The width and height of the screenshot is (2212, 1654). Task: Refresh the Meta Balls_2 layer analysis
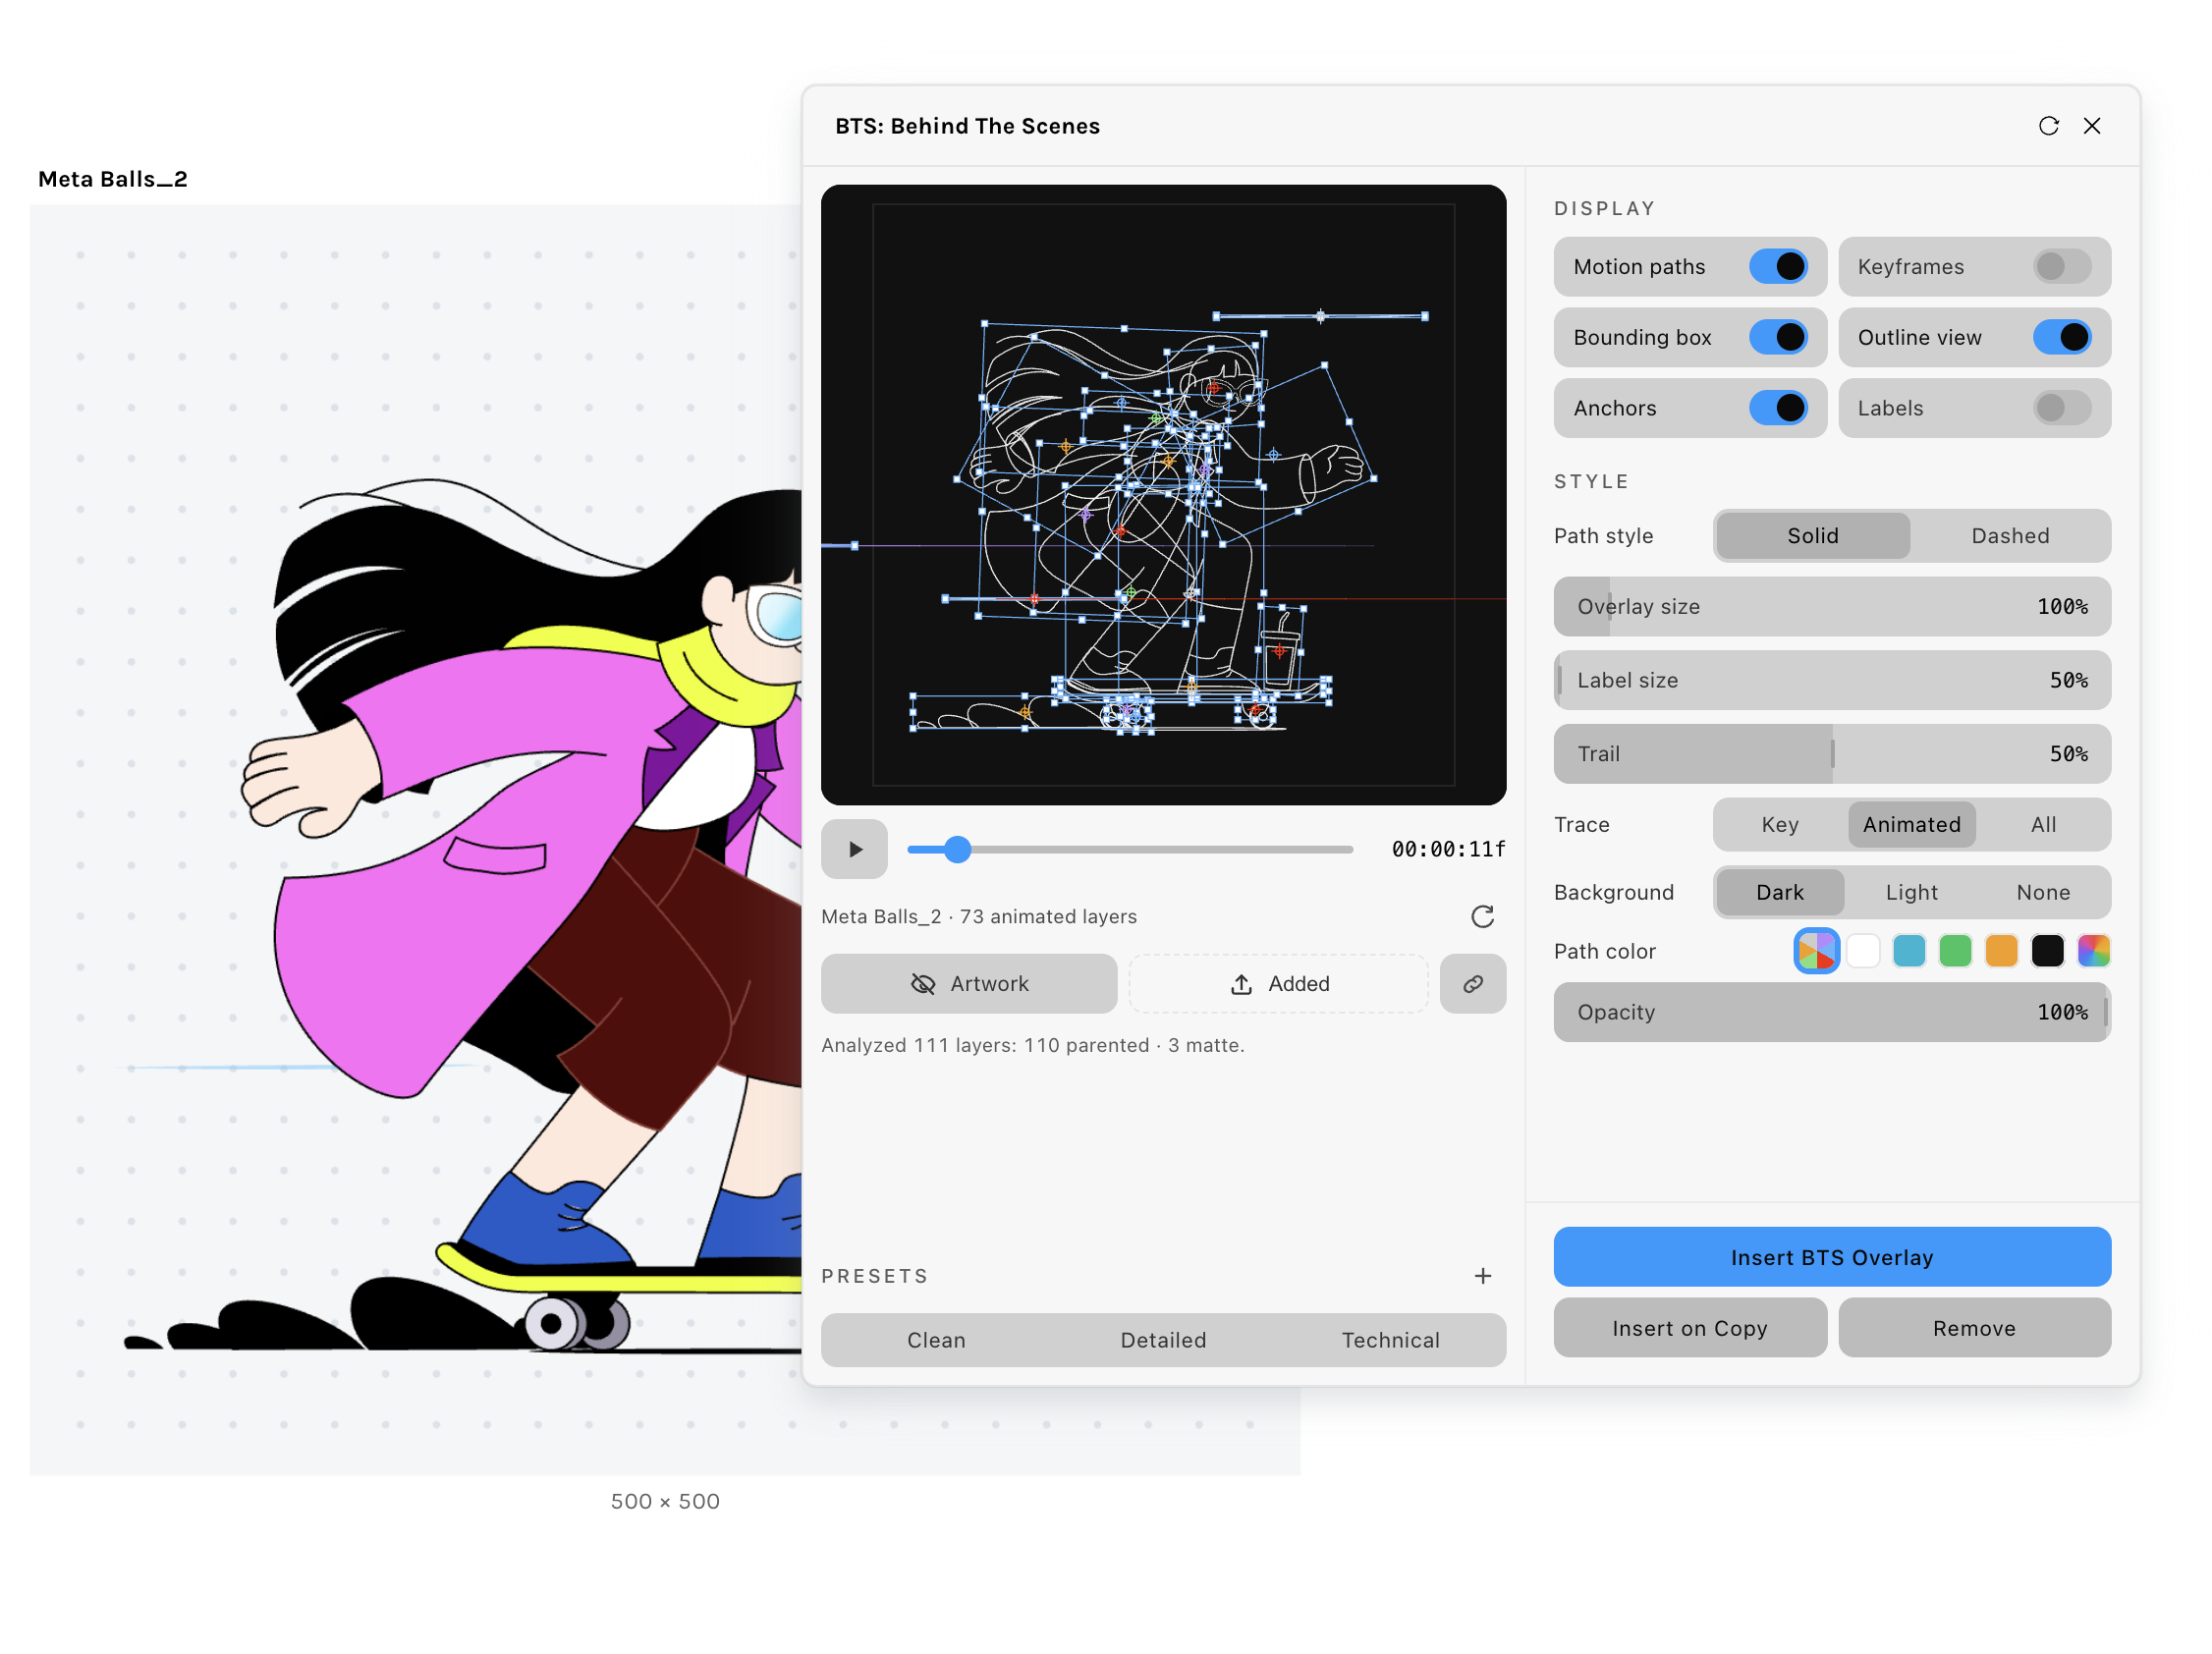click(1482, 916)
